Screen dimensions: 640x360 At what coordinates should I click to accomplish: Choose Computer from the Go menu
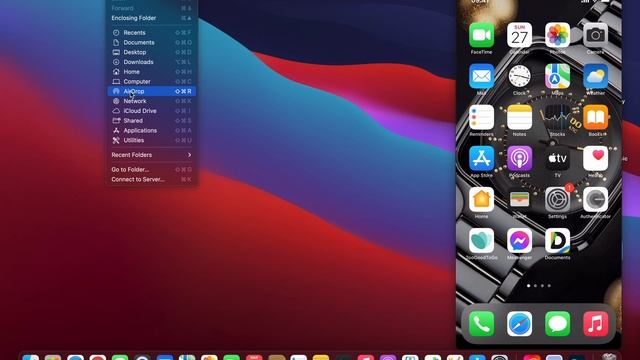click(x=152, y=82)
